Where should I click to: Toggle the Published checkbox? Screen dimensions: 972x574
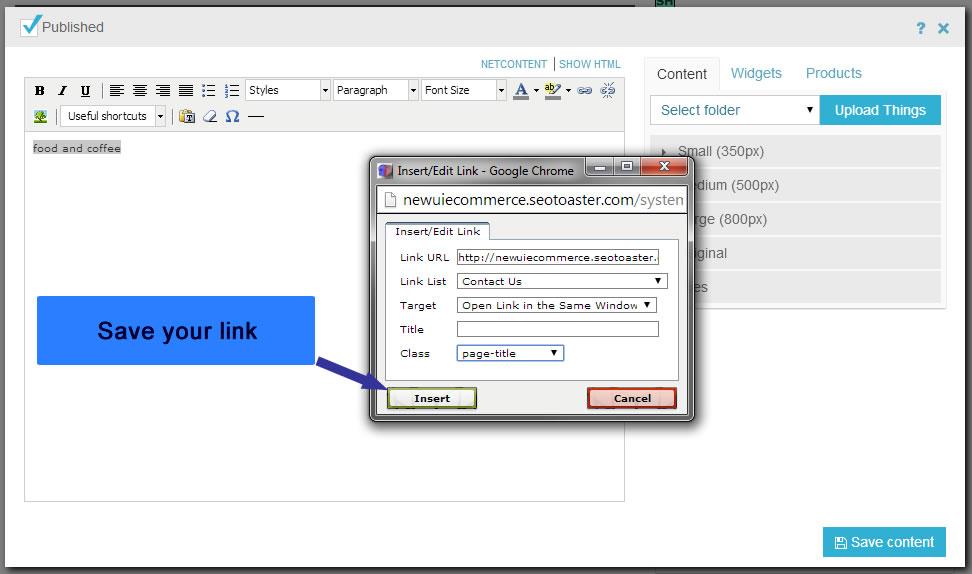point(30,27)
